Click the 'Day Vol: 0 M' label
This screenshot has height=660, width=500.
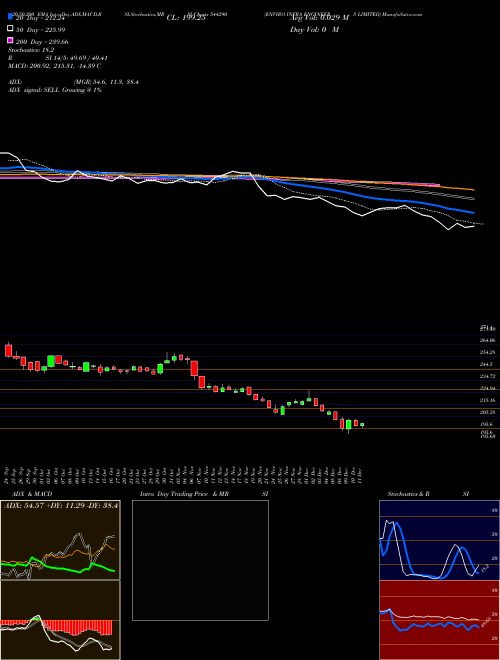[x=314, y=29]
